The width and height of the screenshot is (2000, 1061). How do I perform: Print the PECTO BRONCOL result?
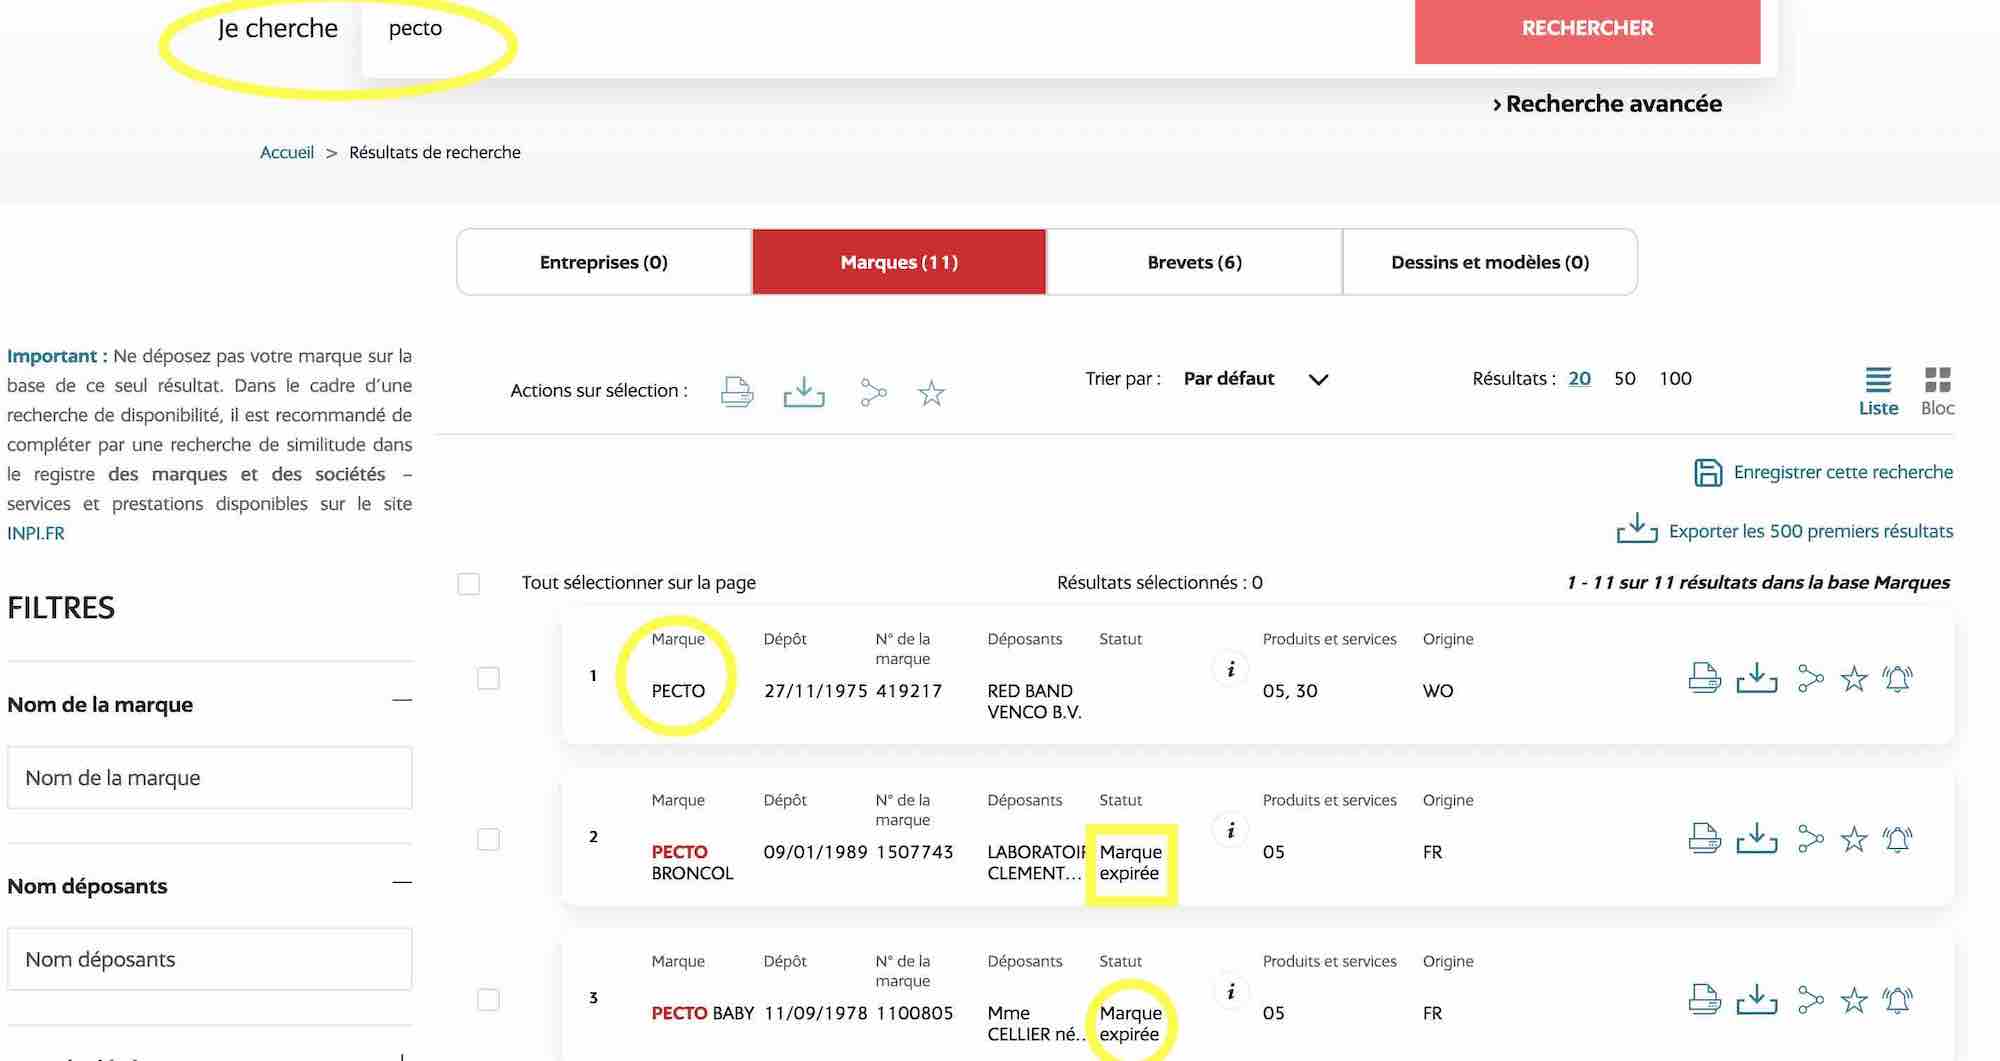[1704, 839]
